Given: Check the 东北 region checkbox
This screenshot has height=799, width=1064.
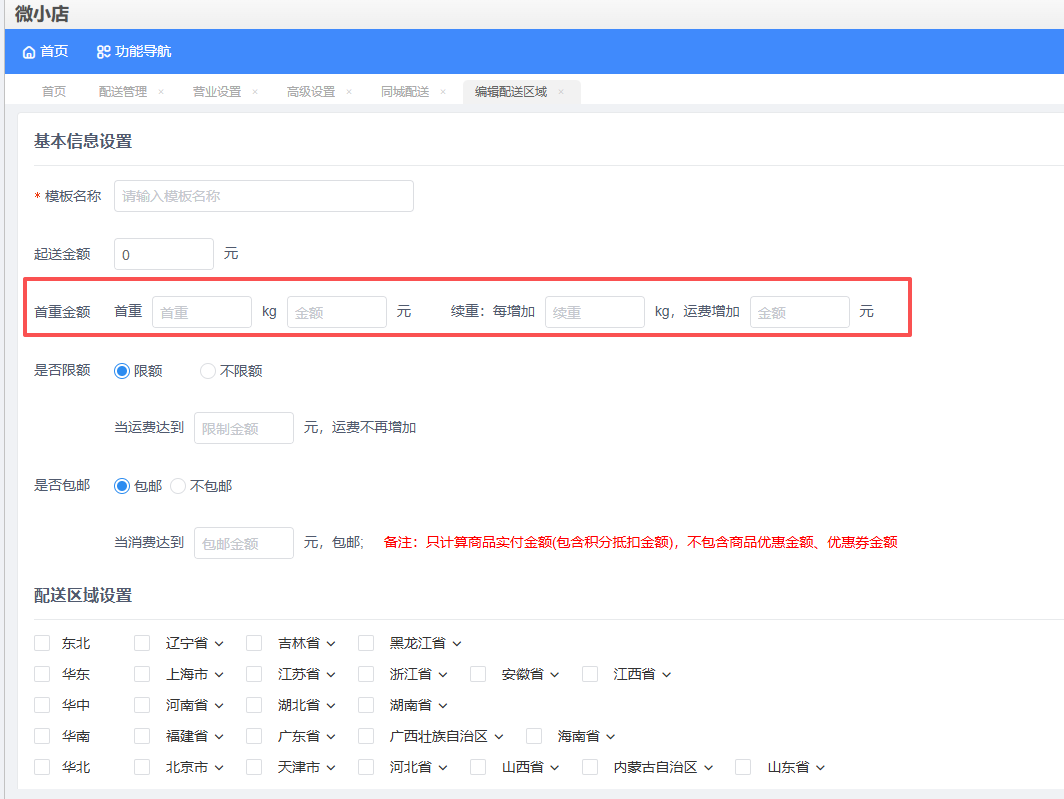Looking at the screenshot, I should (x=42, y=643).
